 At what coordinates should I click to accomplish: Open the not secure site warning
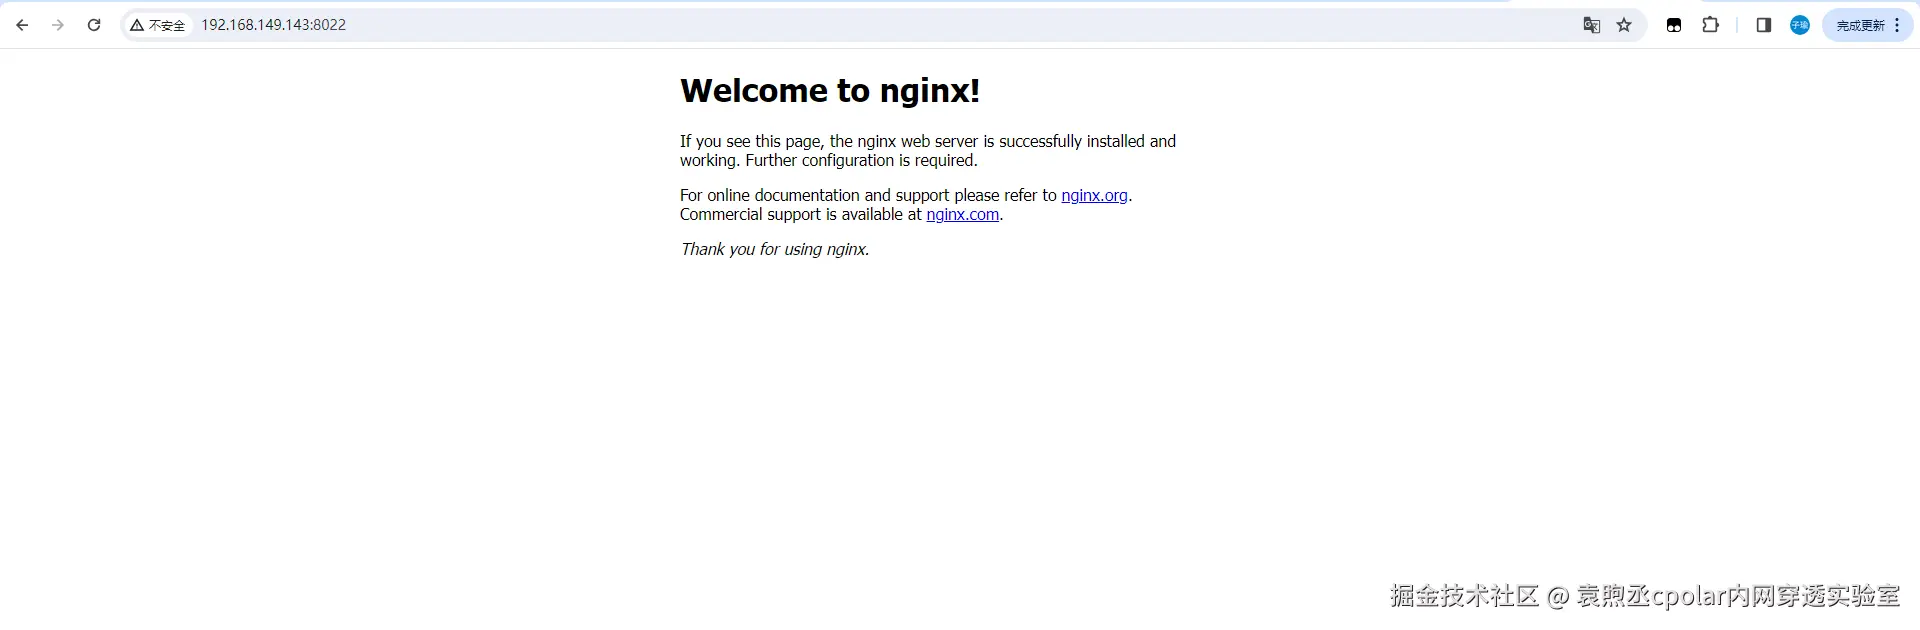point(158,25)
